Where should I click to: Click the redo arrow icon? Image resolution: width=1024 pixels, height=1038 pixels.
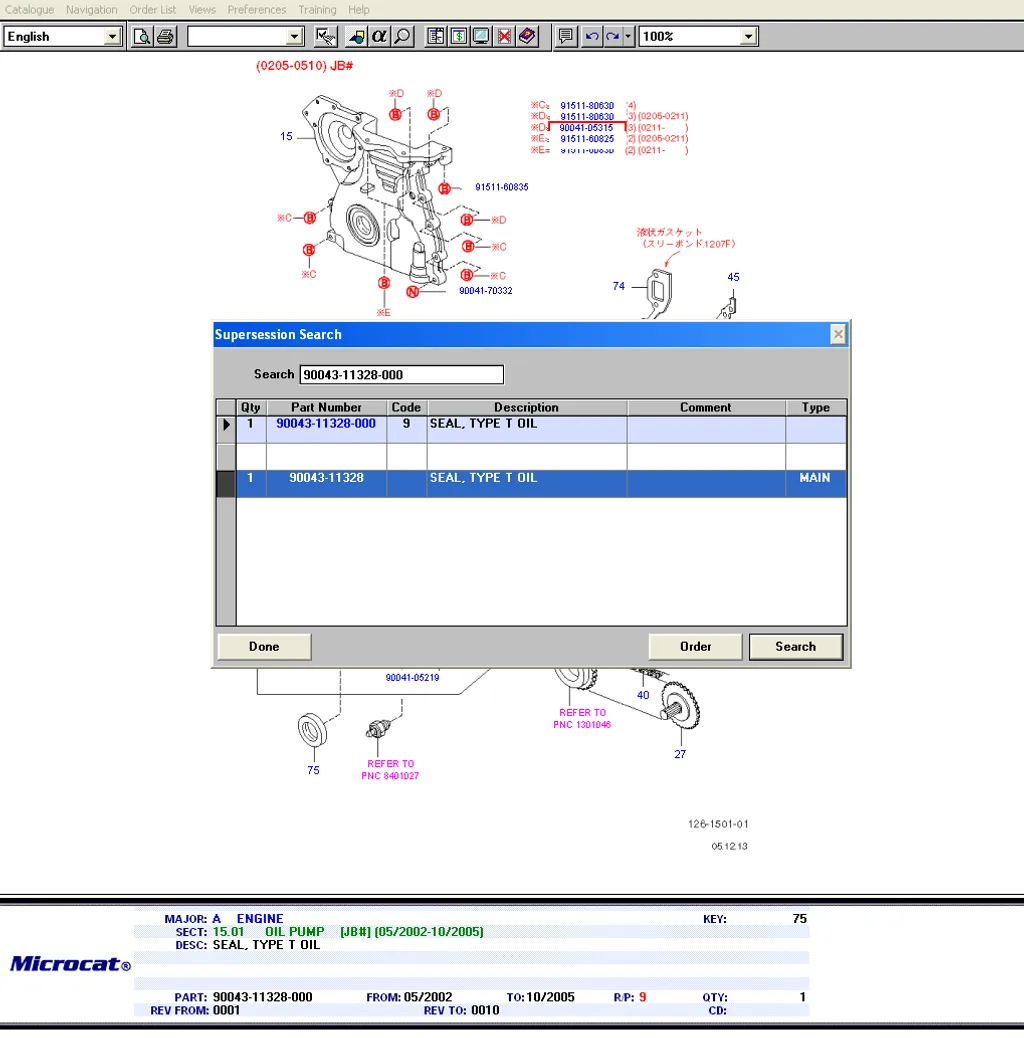point(613,36)
